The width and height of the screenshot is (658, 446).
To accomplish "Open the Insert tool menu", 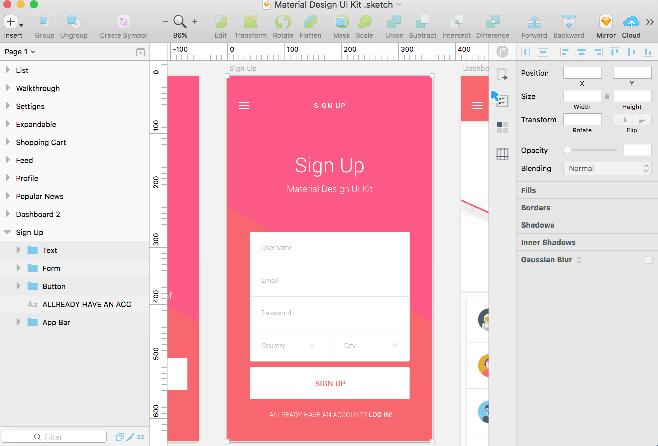I will pos(13,21).
